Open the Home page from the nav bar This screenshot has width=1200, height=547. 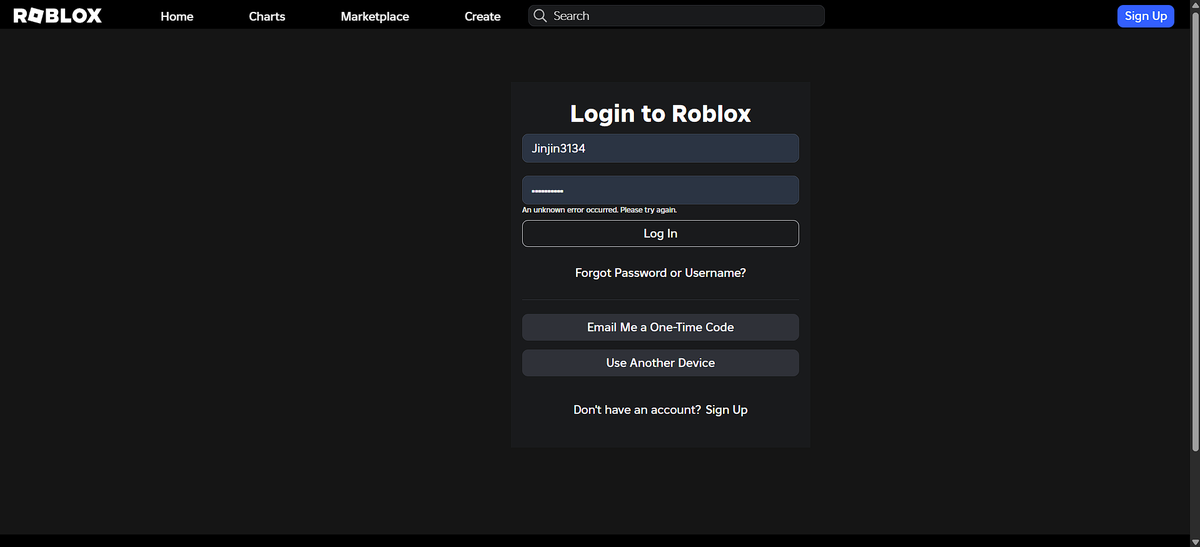(x=177, y=16)
